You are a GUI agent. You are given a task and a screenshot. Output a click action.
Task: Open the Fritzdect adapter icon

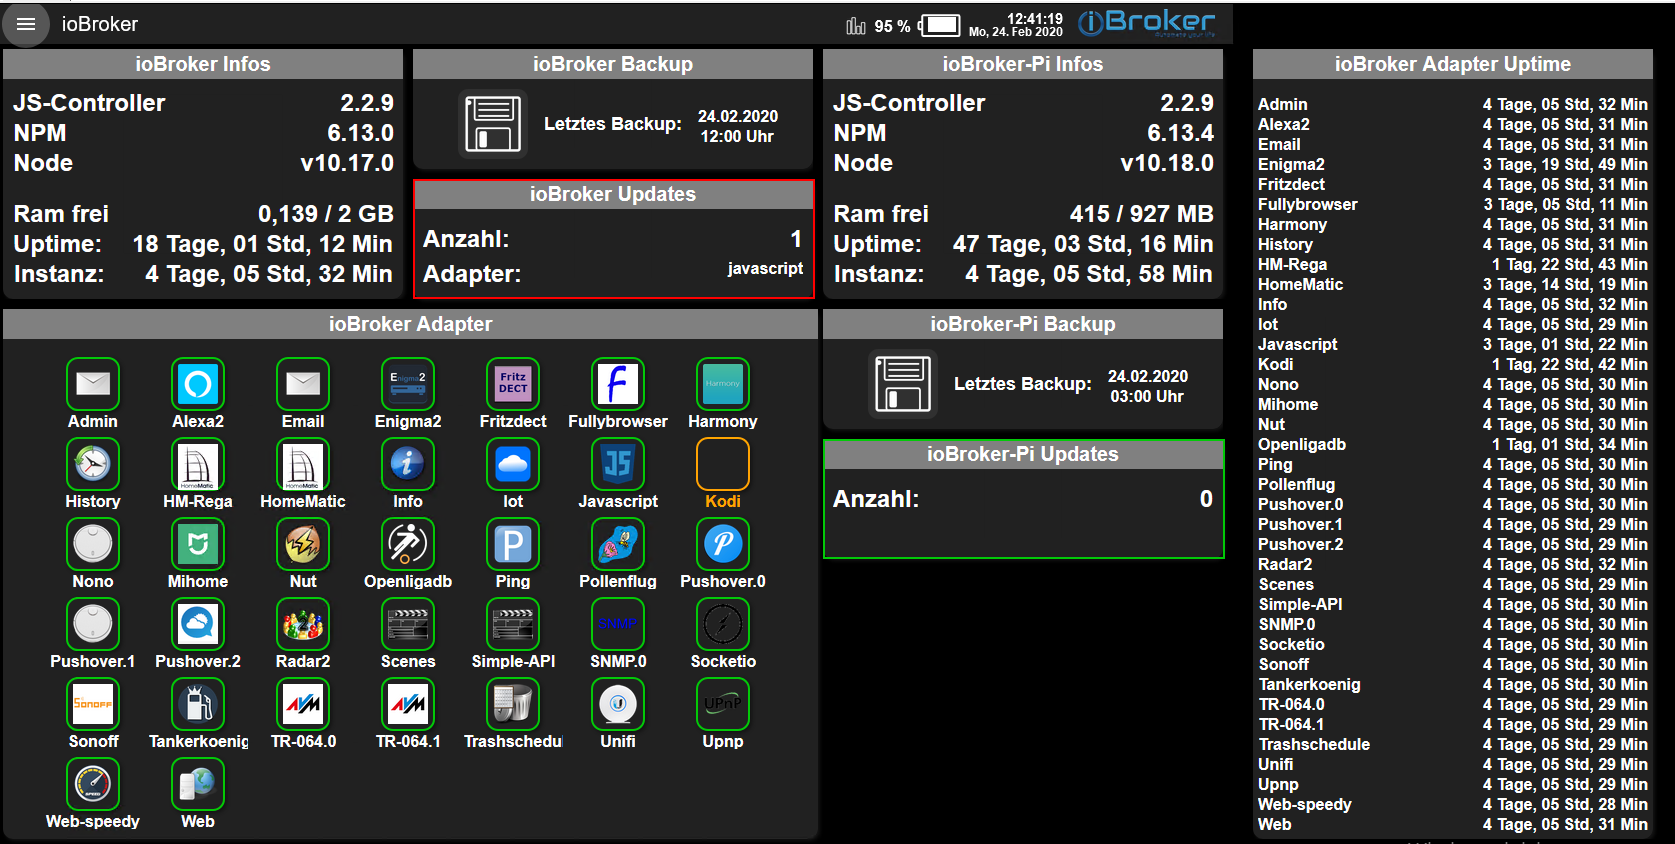[513, 384]
